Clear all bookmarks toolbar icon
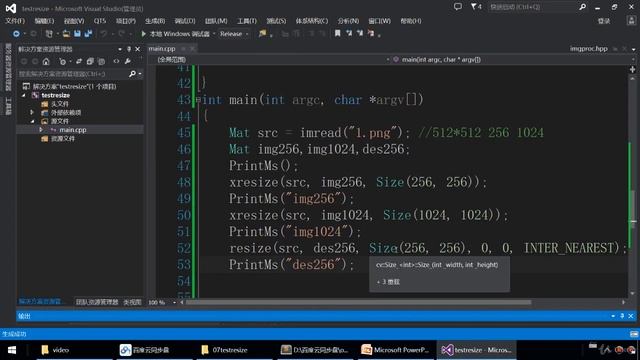This screenshot has width=640, height=360. coord(371,33)
